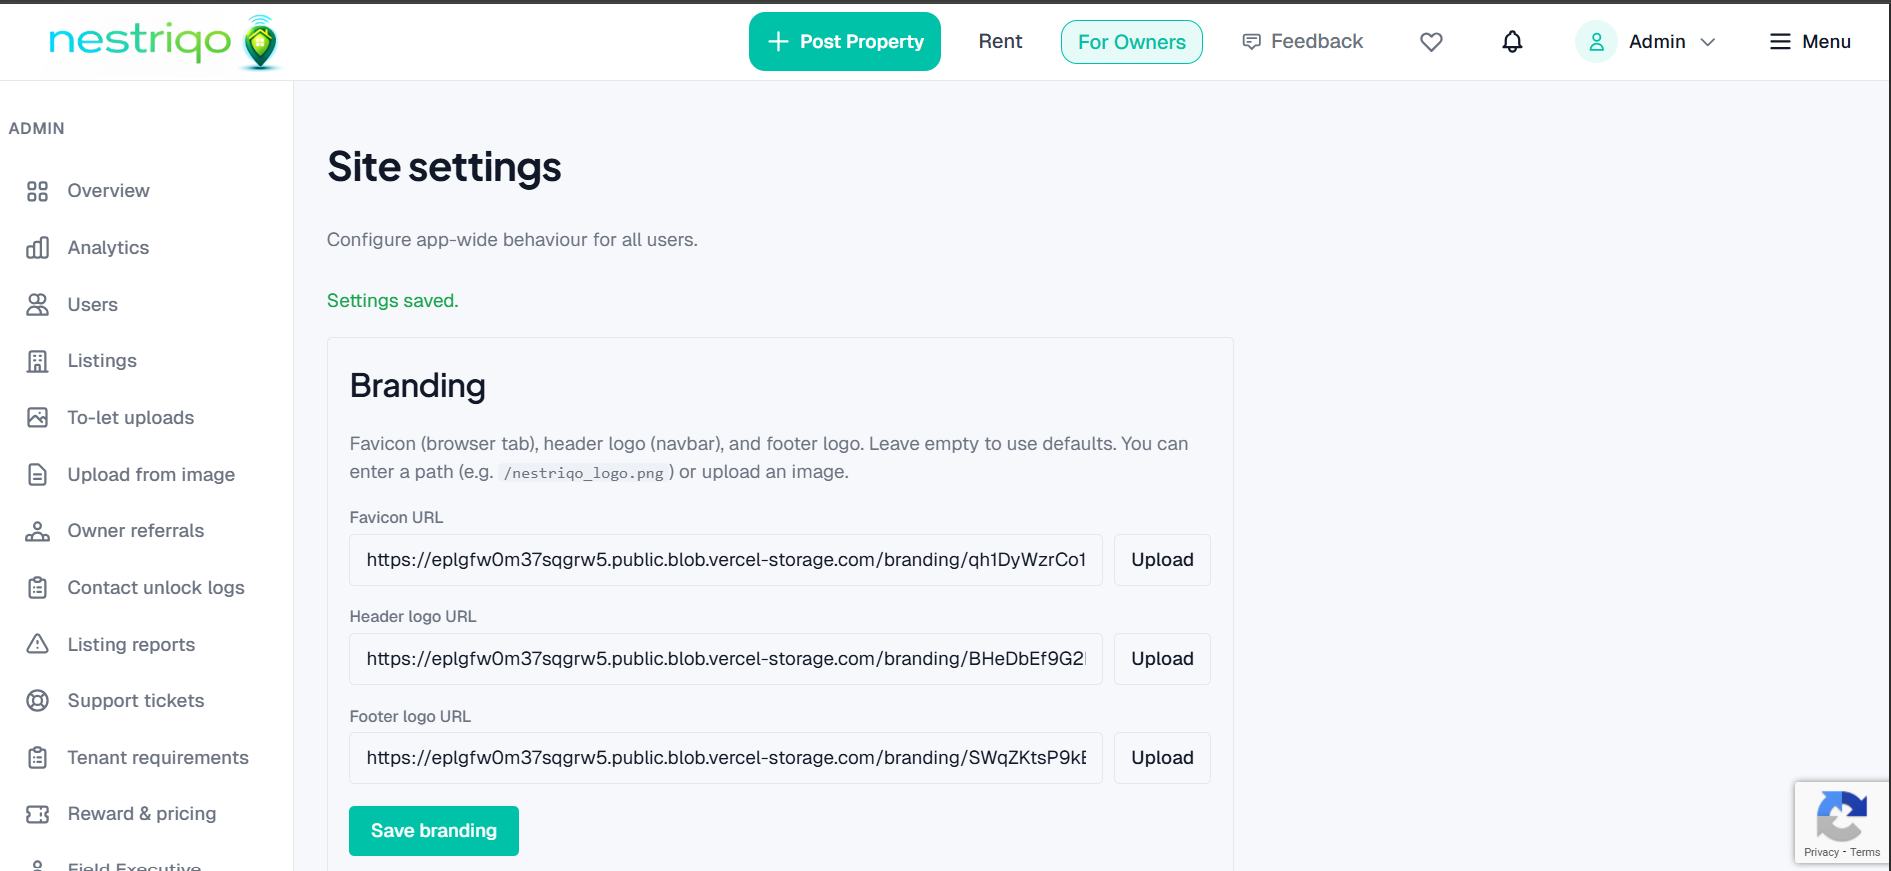This screenshot has width=1891, height=871.
Task: Open Reward & pricing settings
Action: pyautogui.click(x=141, y=813)
